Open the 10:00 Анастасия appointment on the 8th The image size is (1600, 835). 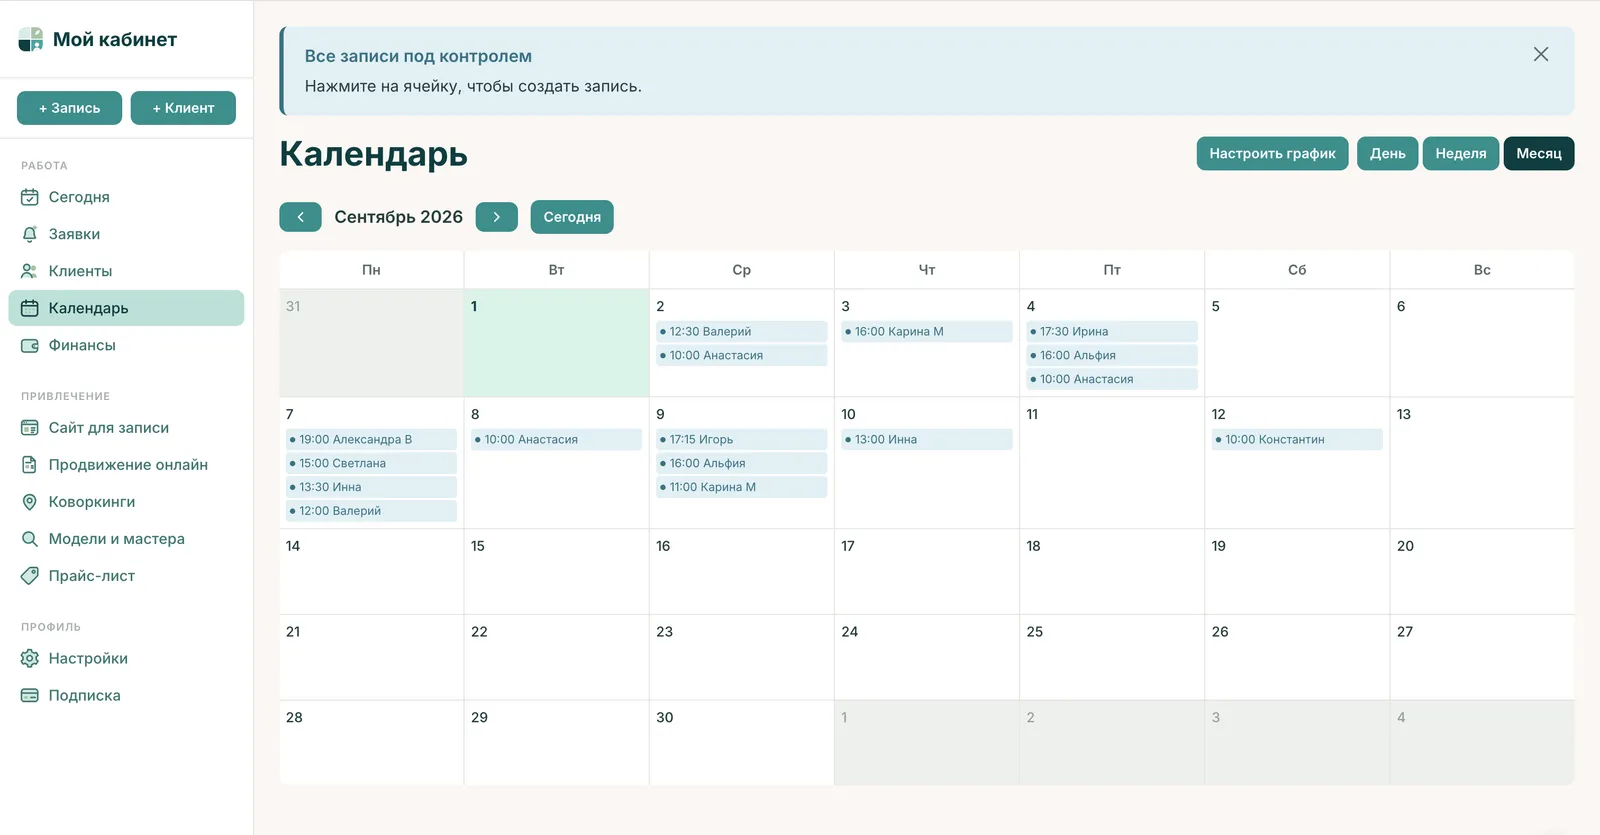click(x=556, y=439)
